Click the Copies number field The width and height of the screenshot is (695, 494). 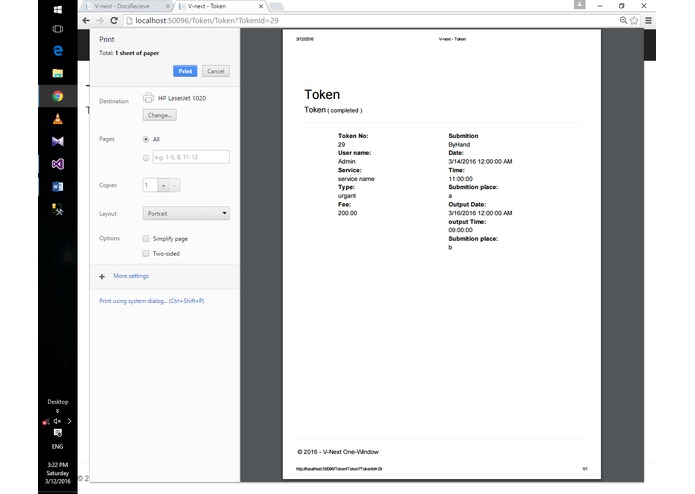point(150,185)
